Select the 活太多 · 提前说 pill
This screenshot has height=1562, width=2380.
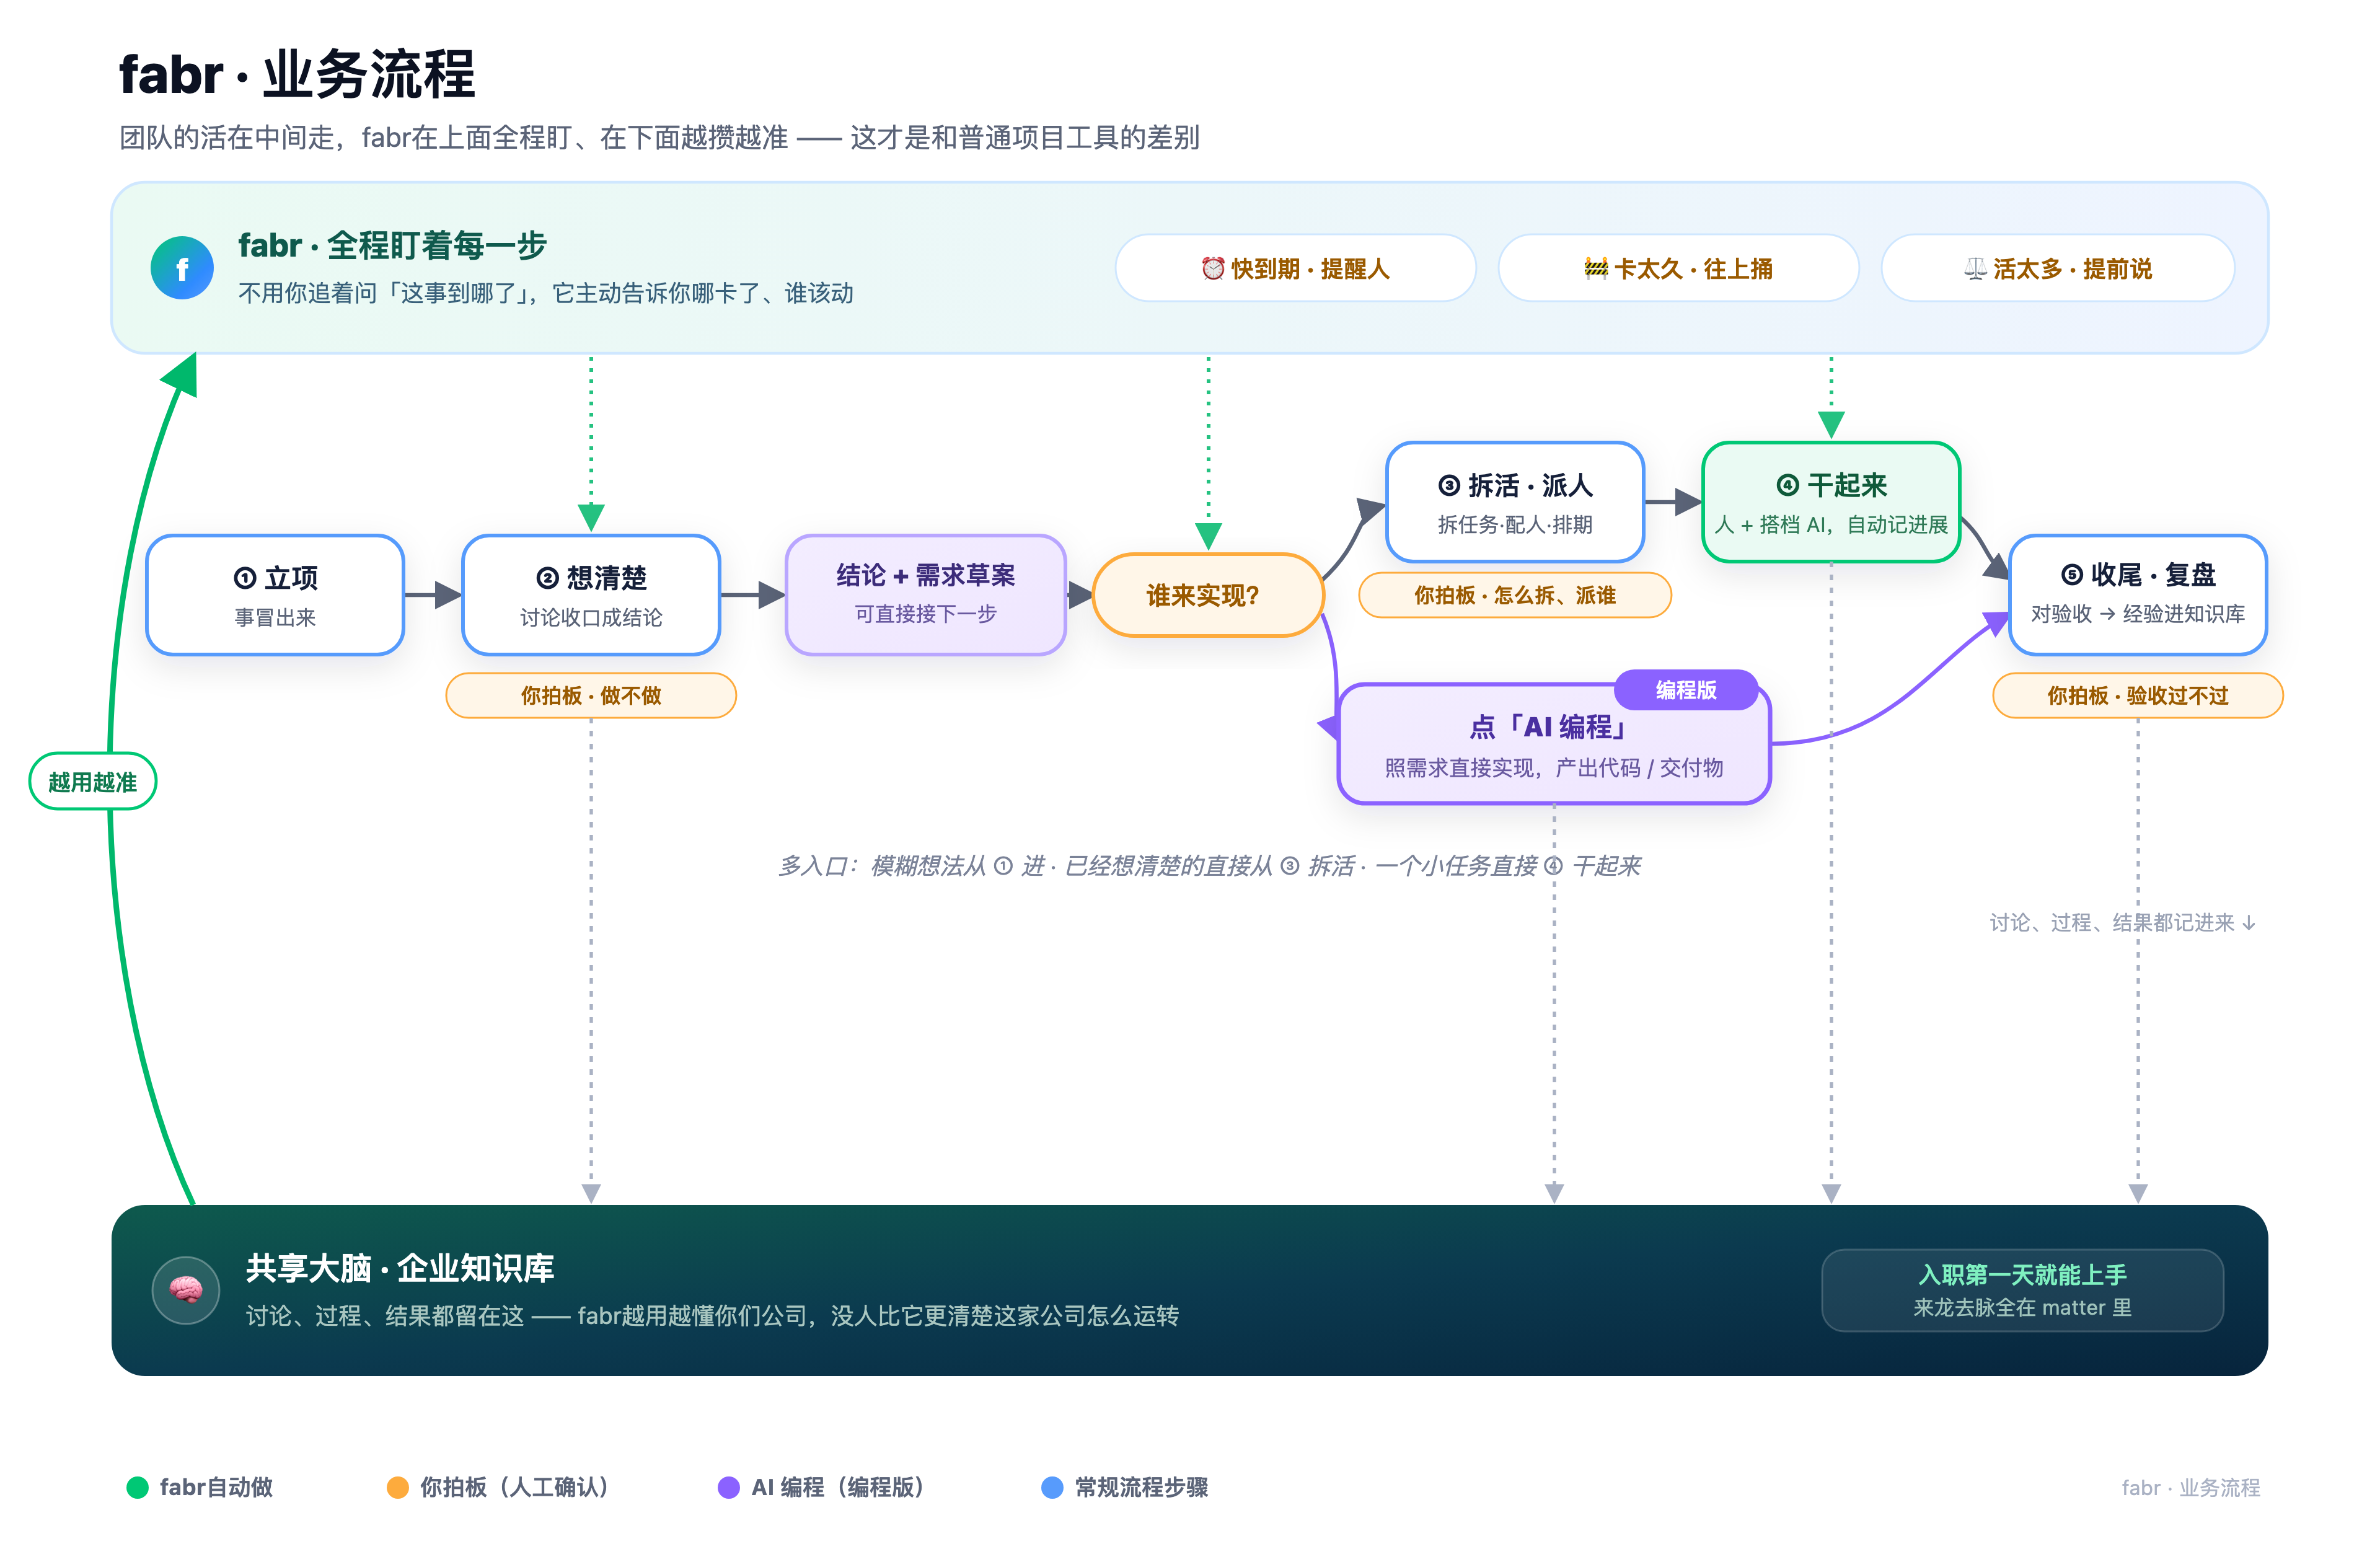2058,268
